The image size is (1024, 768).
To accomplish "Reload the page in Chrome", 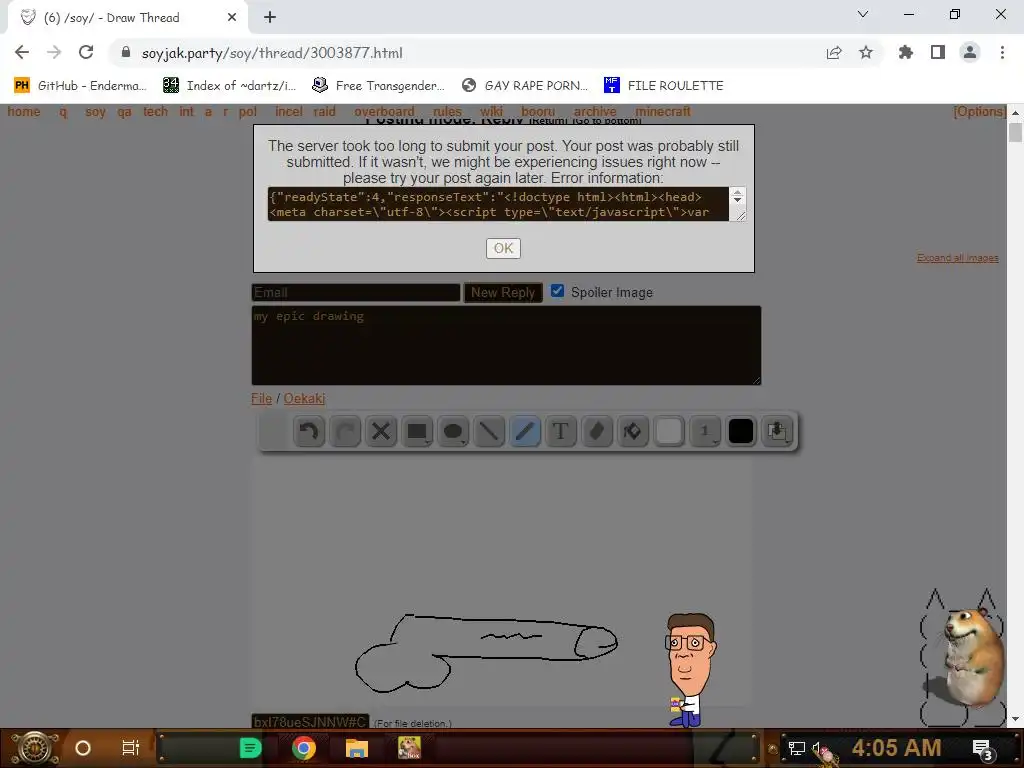I will coord(86,52).
